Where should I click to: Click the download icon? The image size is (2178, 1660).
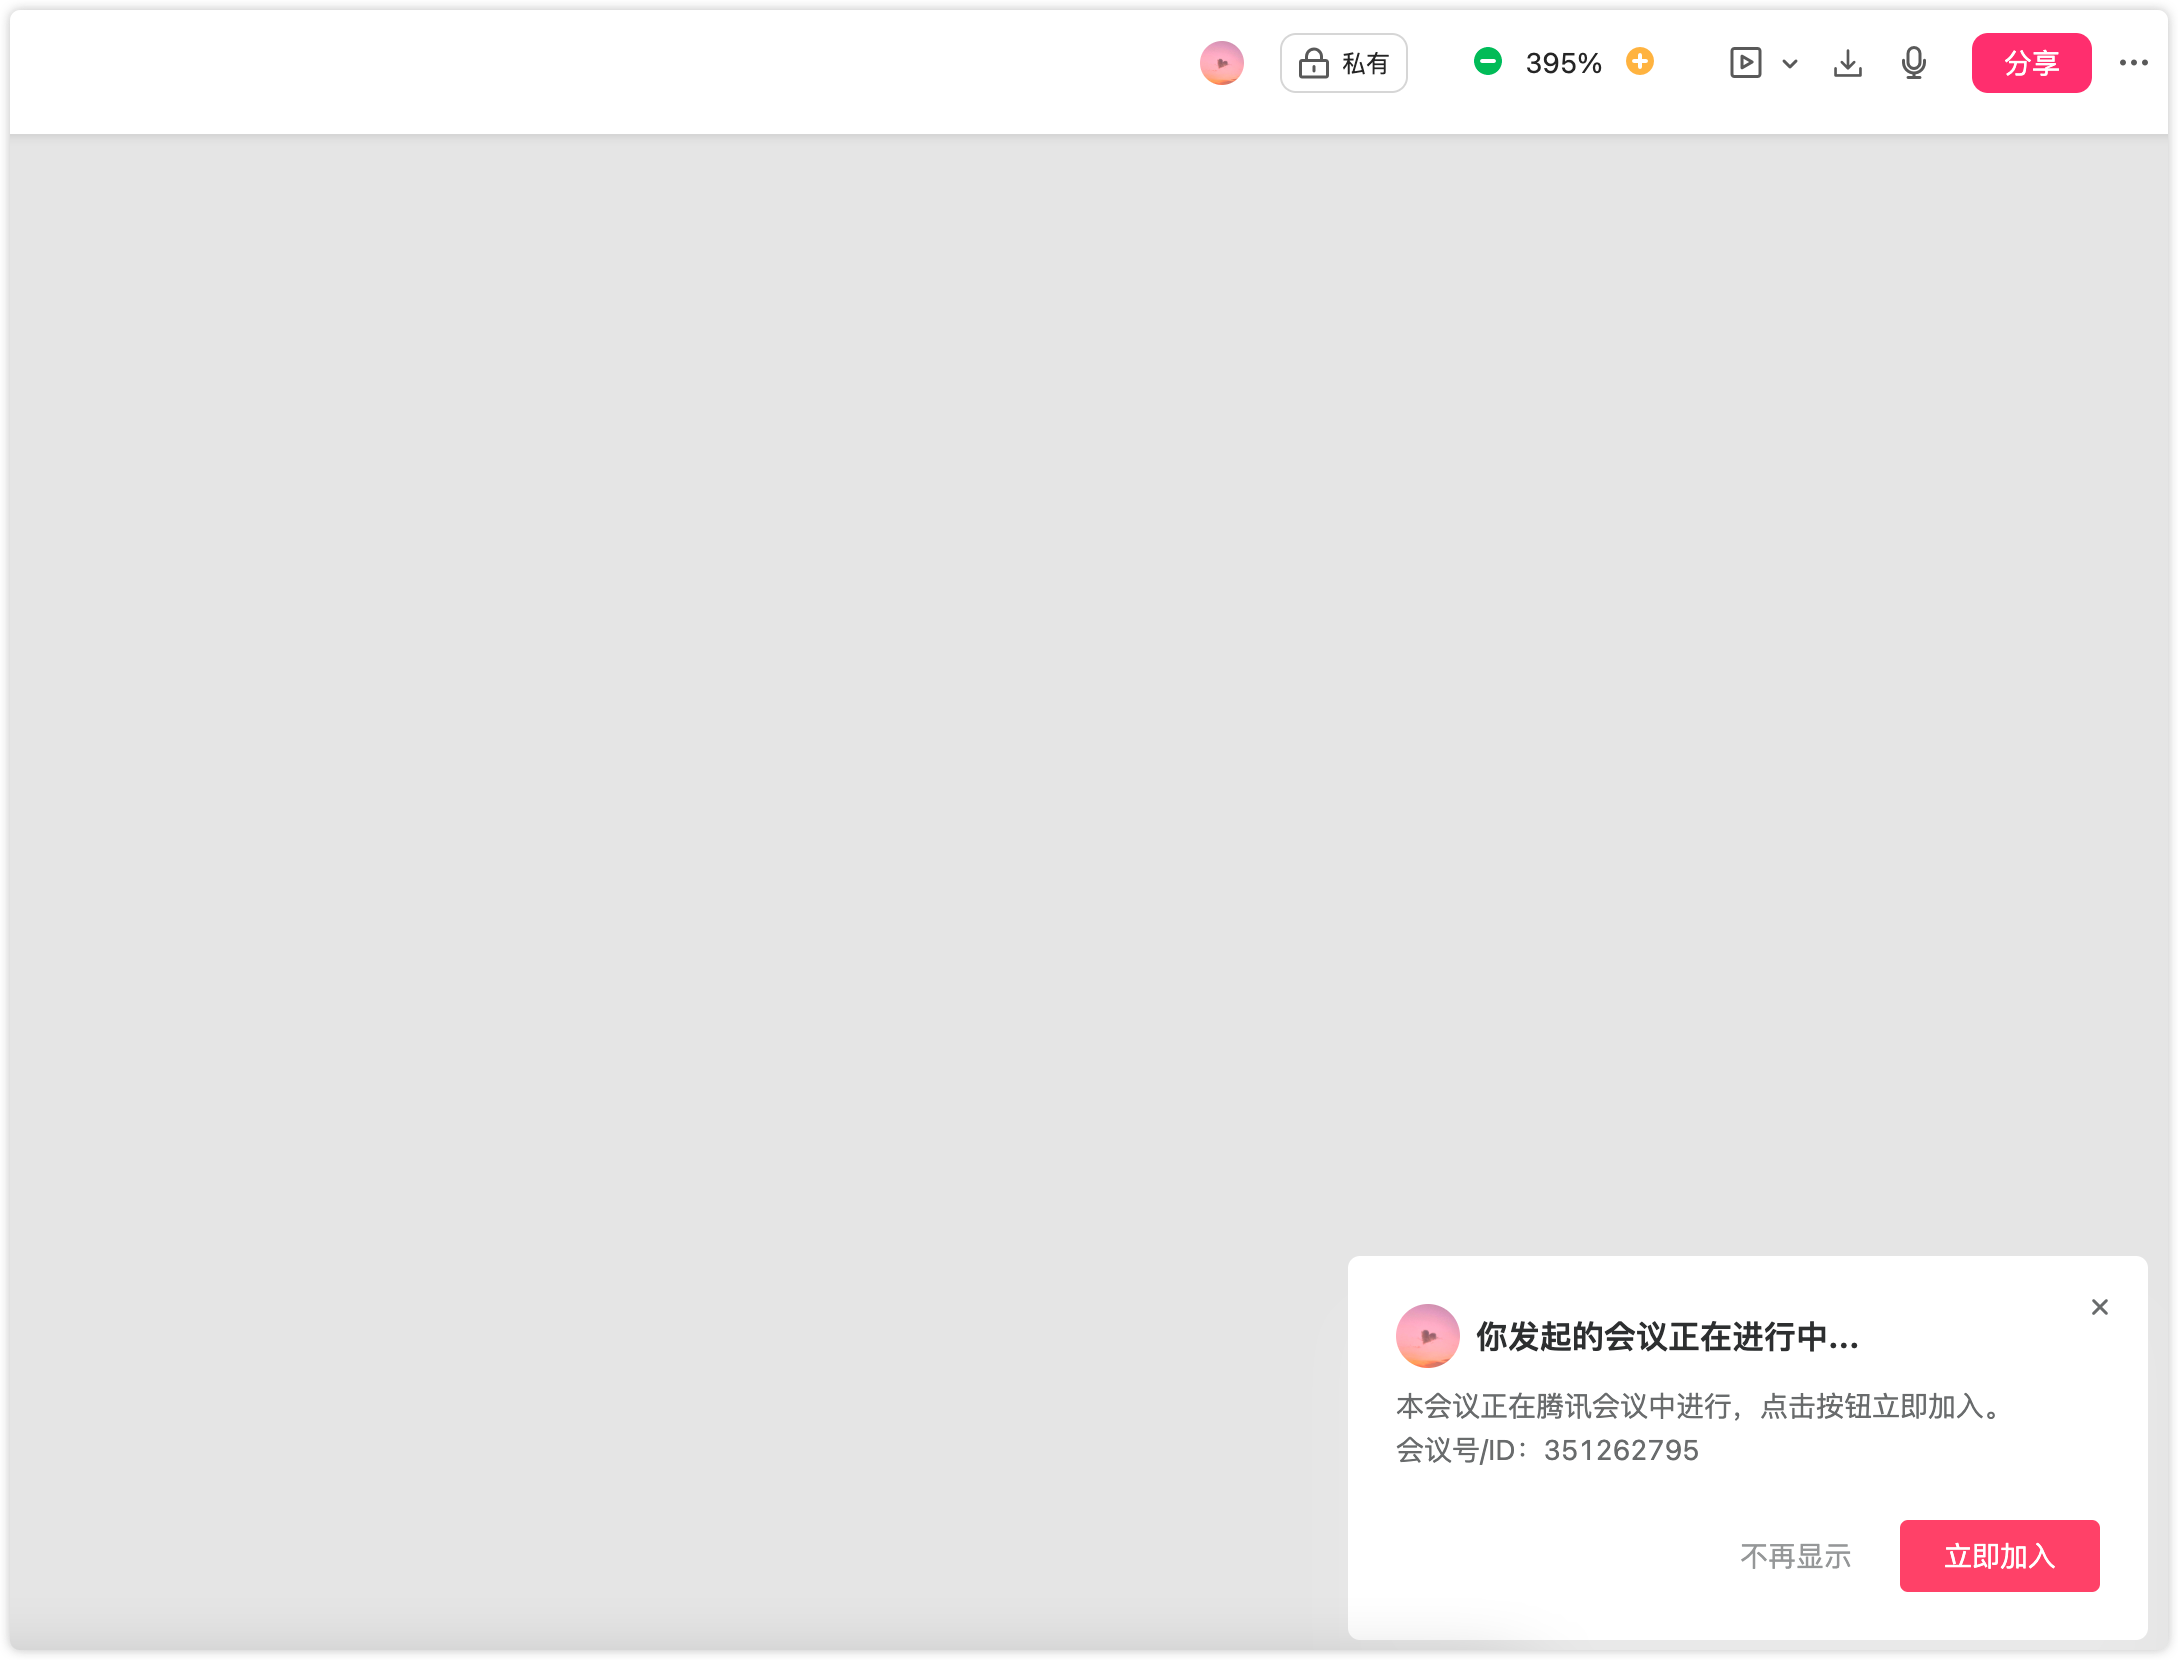(1847, 63)
